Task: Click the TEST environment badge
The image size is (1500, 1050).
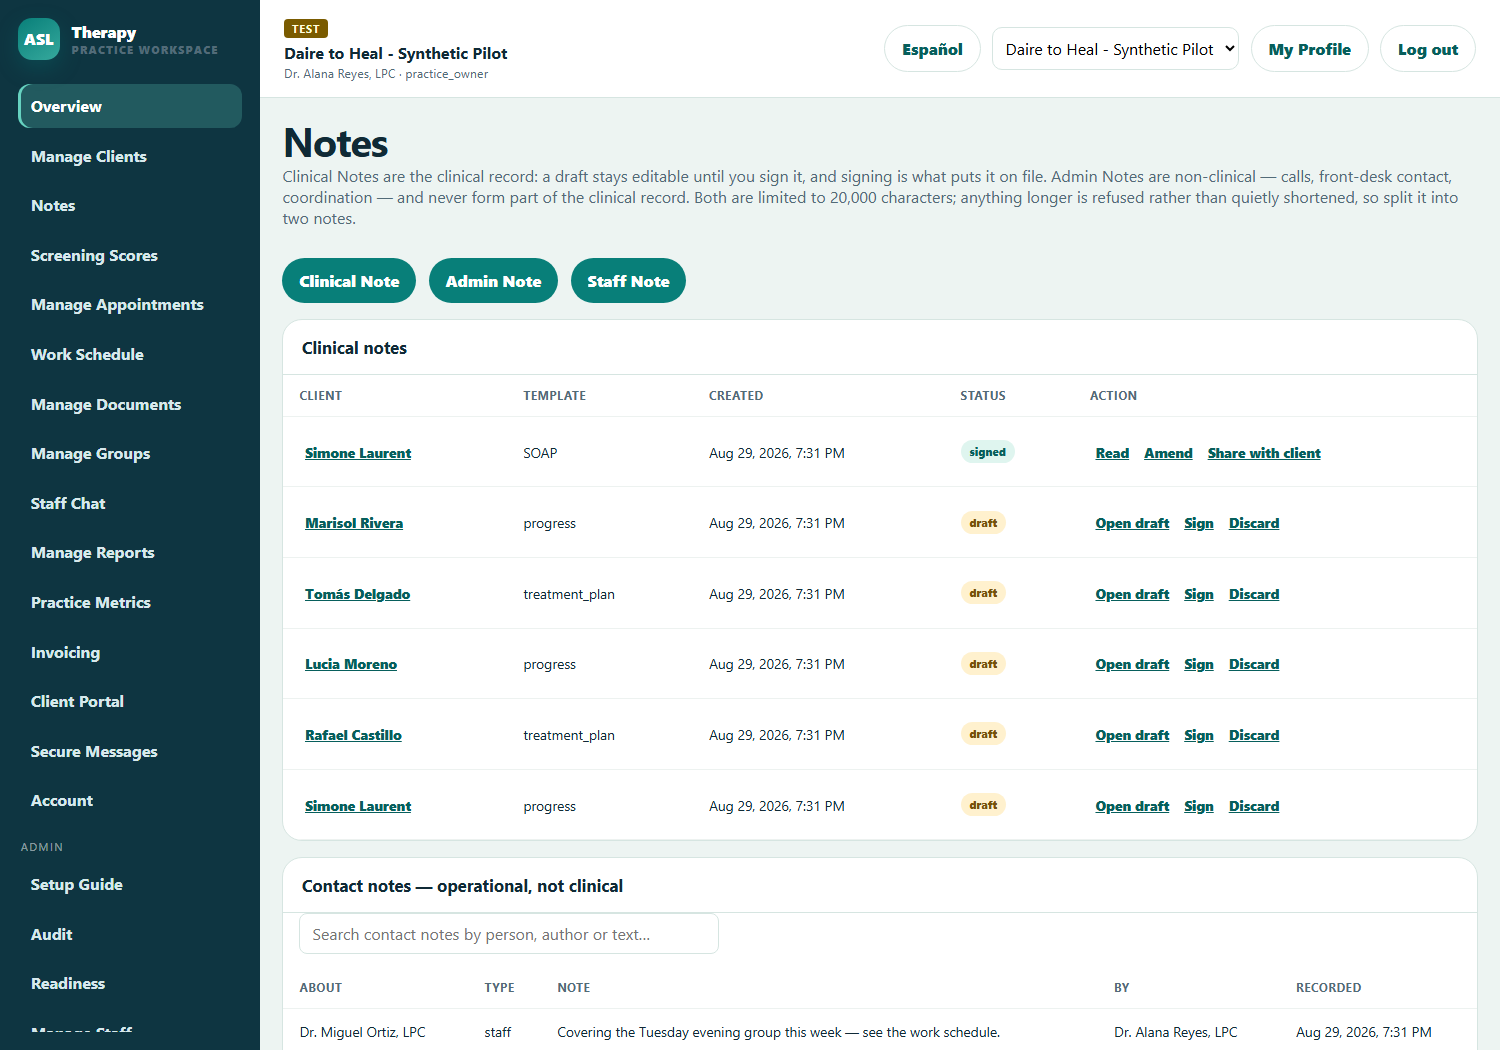Action: point(306,29)
